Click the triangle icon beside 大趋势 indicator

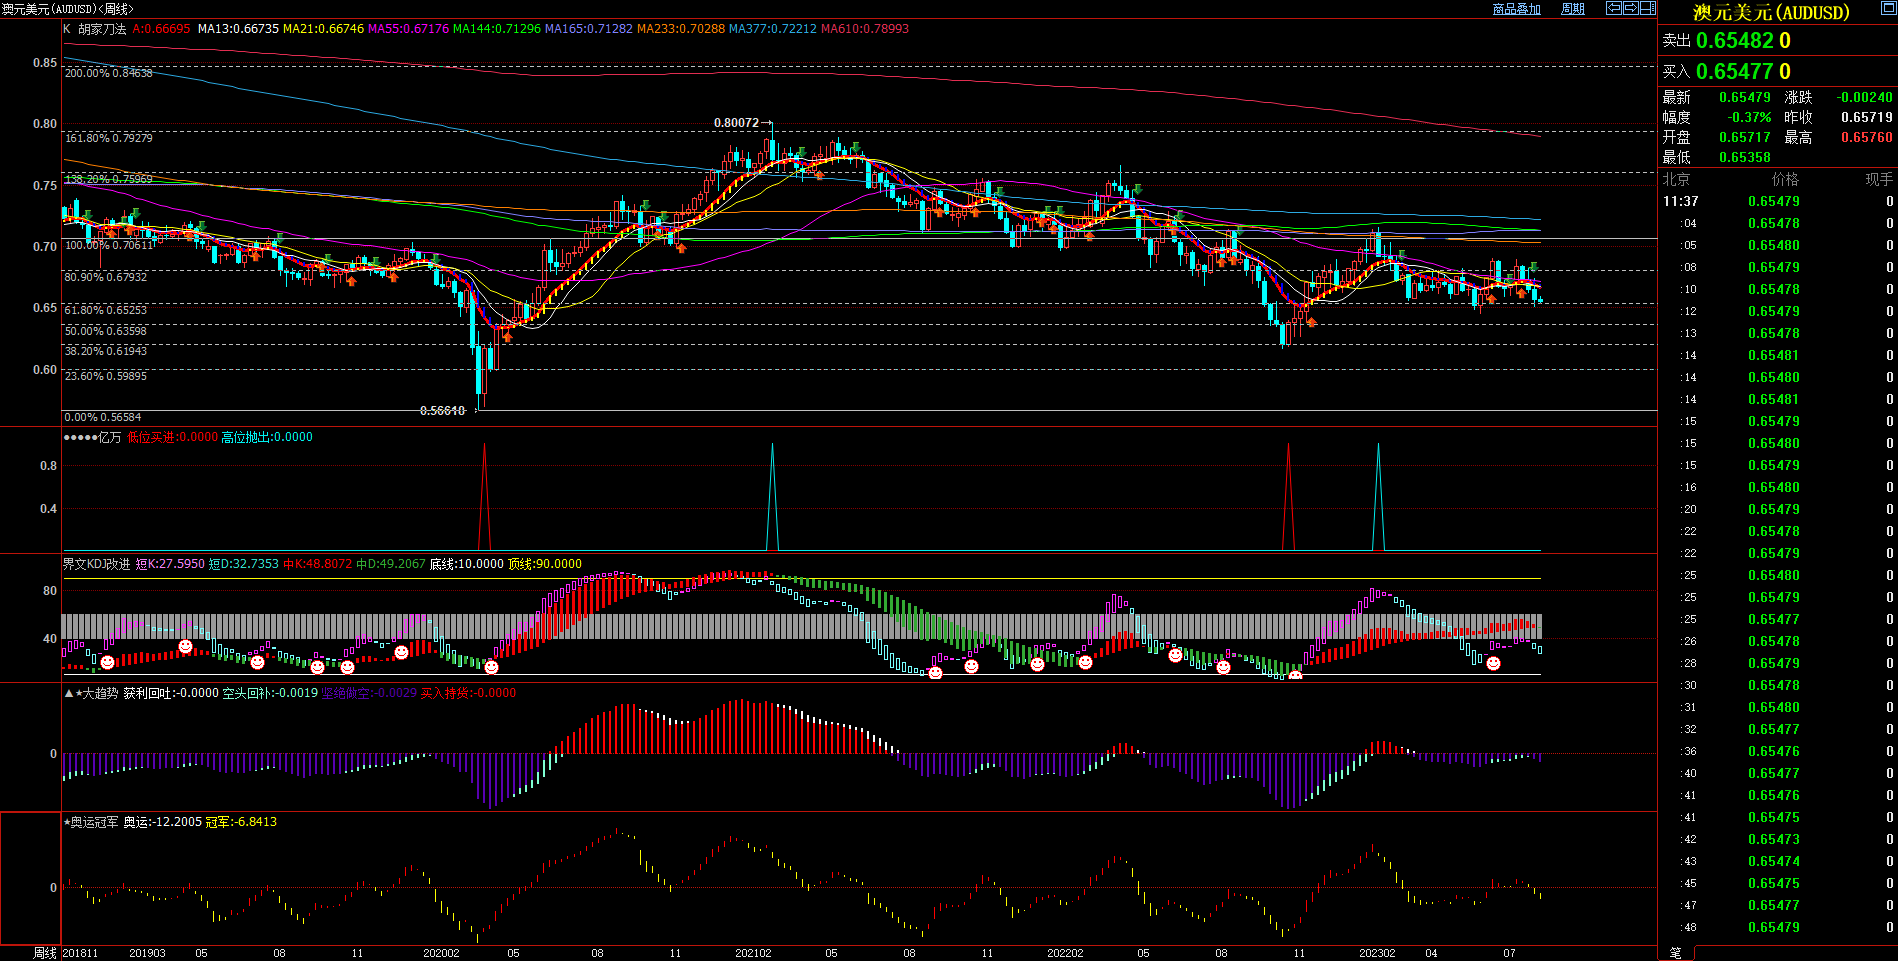(x=68, y=693)
